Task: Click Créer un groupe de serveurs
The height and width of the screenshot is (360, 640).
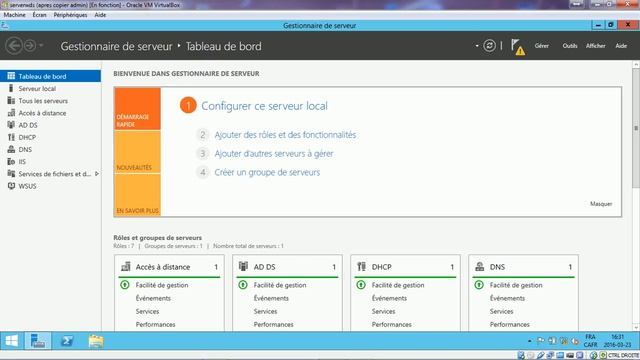Action: [x=267, y=172]
